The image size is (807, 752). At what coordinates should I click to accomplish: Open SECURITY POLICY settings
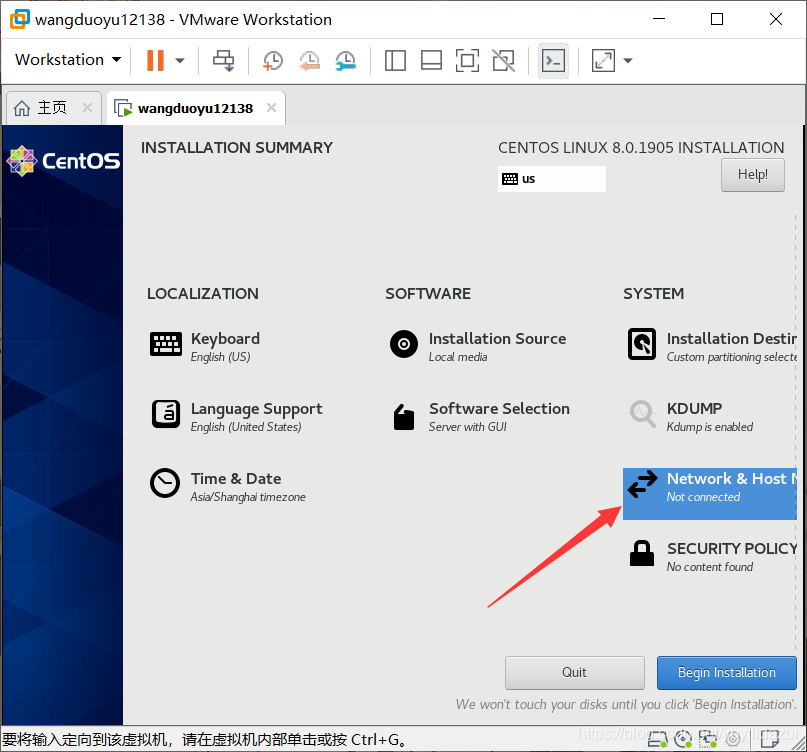(712, 556)
